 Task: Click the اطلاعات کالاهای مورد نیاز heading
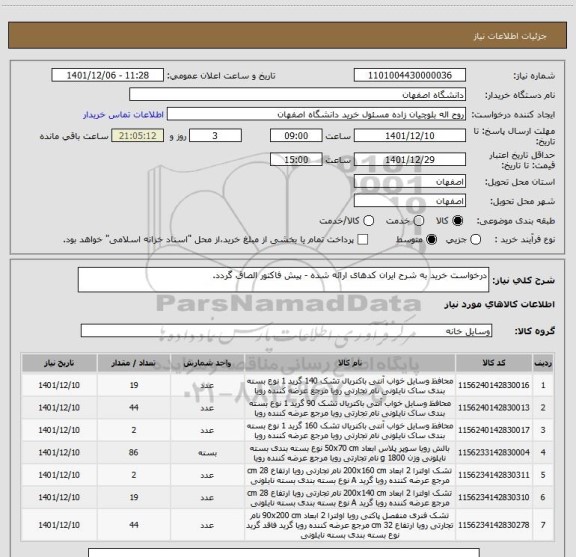point(500,304)
